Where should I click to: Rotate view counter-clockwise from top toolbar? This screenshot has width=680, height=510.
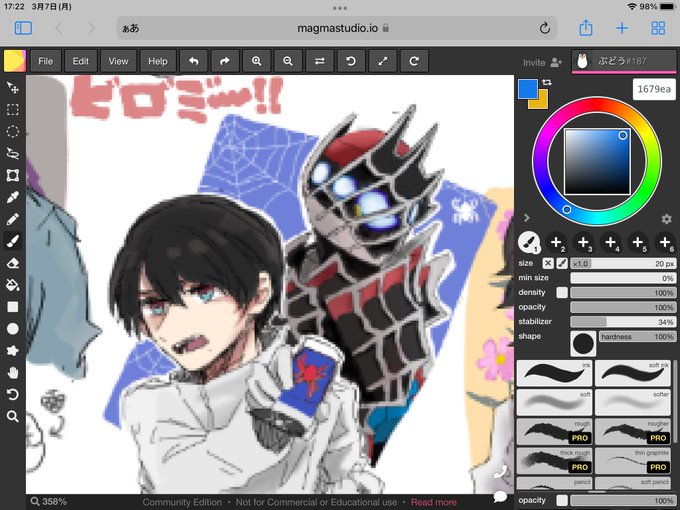click(351, 61)
